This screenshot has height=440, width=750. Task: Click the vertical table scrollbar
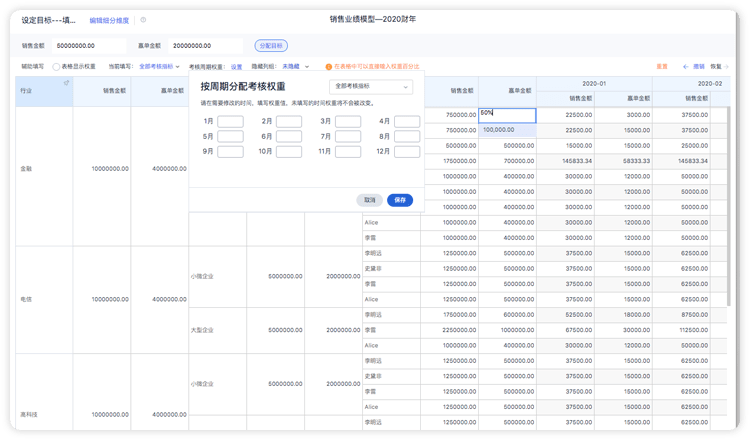pos(728,206)
